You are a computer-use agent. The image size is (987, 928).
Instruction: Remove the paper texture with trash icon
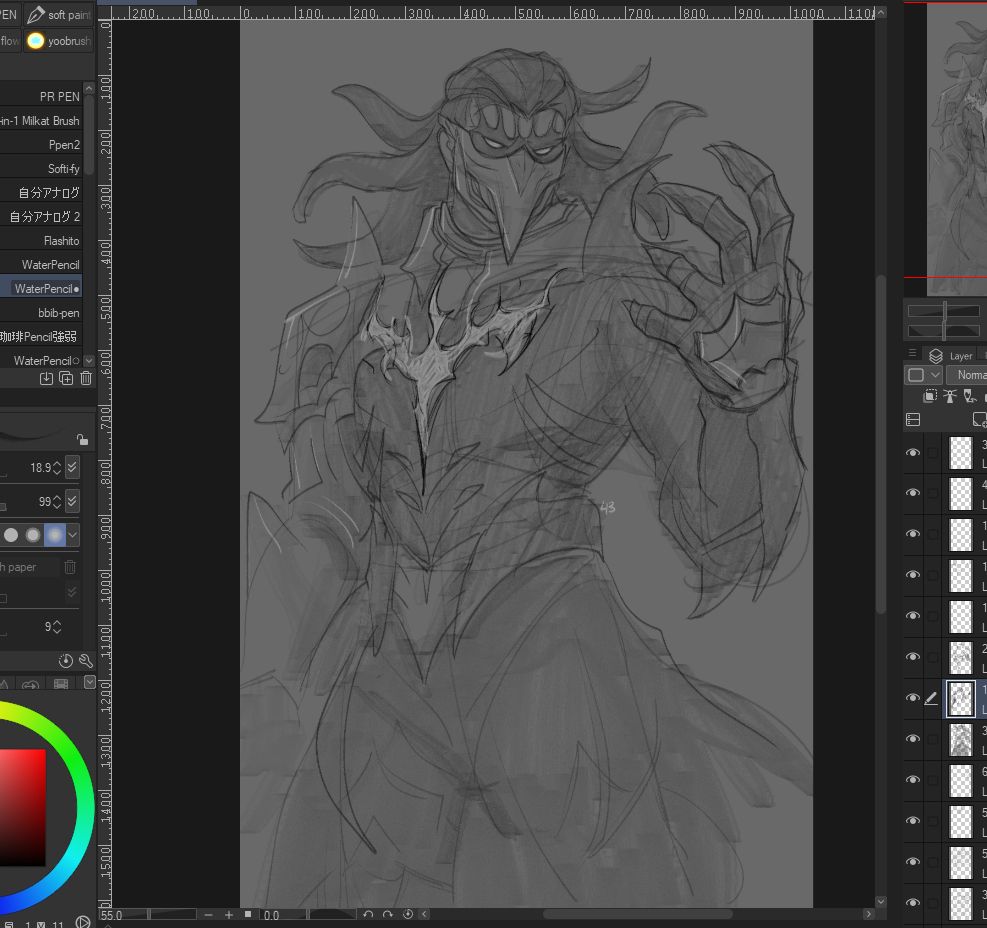[70, 567]
